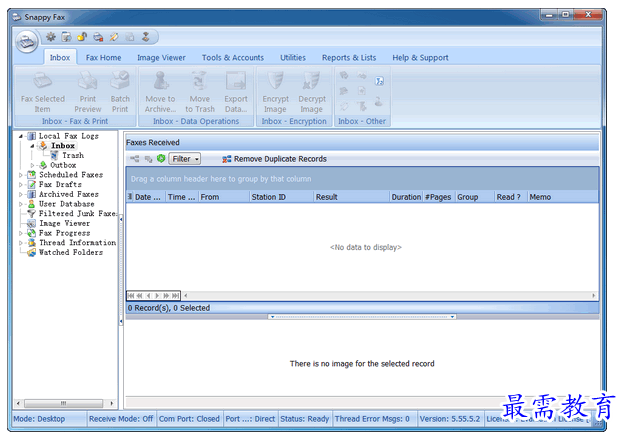Switch to Image Viewer tab
The height and width of the screenshot is (438, 624).
pos(161,58)
